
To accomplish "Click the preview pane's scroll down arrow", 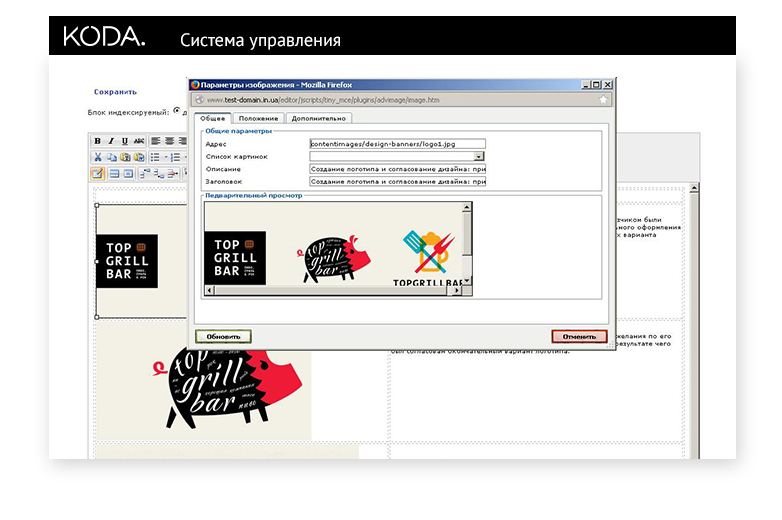I will tap(467, 282).
